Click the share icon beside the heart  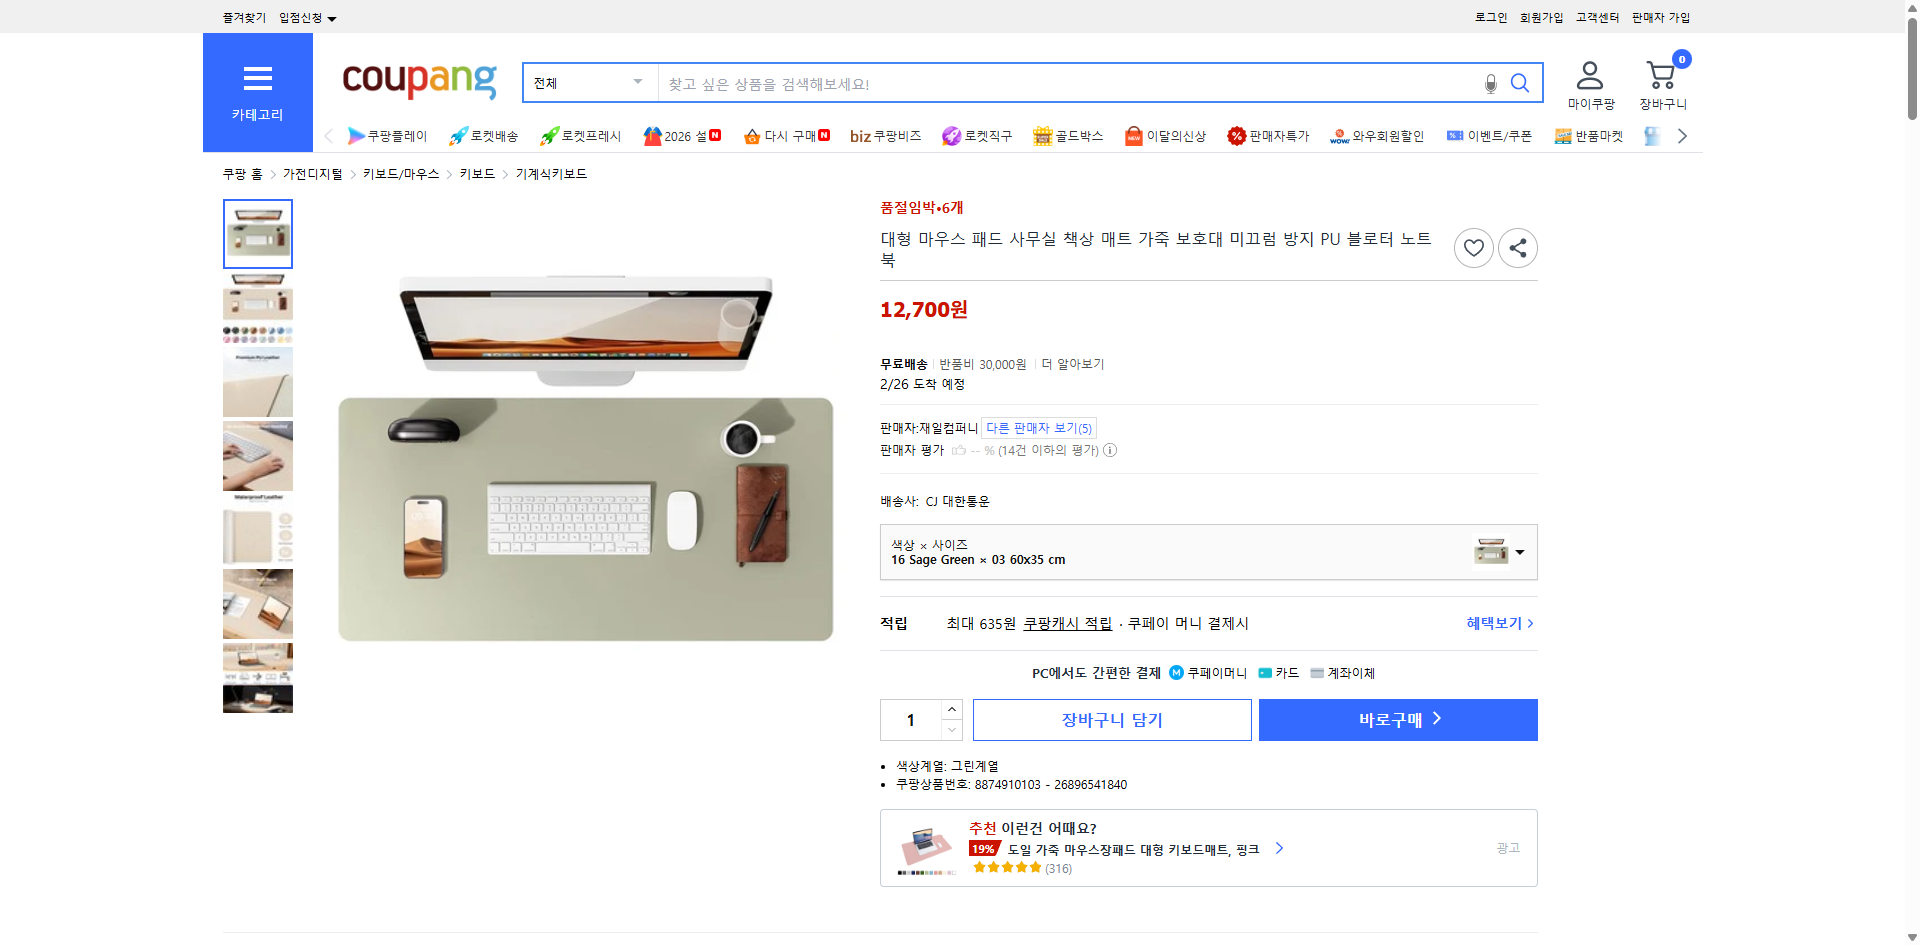point(1517,247)
